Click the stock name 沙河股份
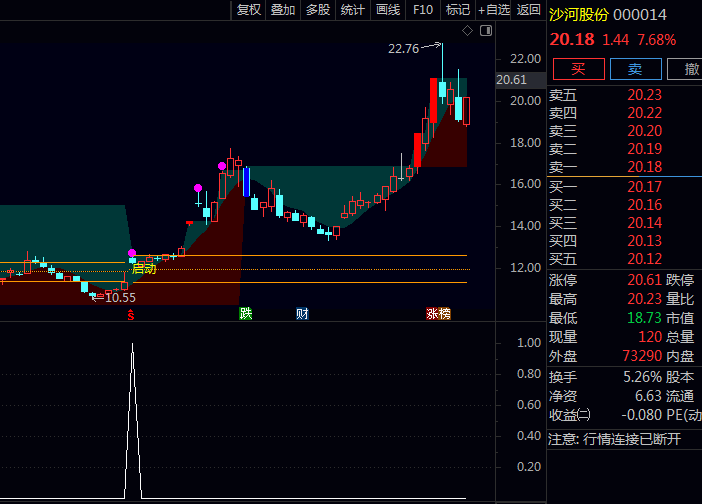This screenshot has width=702, height=504. (x=578, y=15)
